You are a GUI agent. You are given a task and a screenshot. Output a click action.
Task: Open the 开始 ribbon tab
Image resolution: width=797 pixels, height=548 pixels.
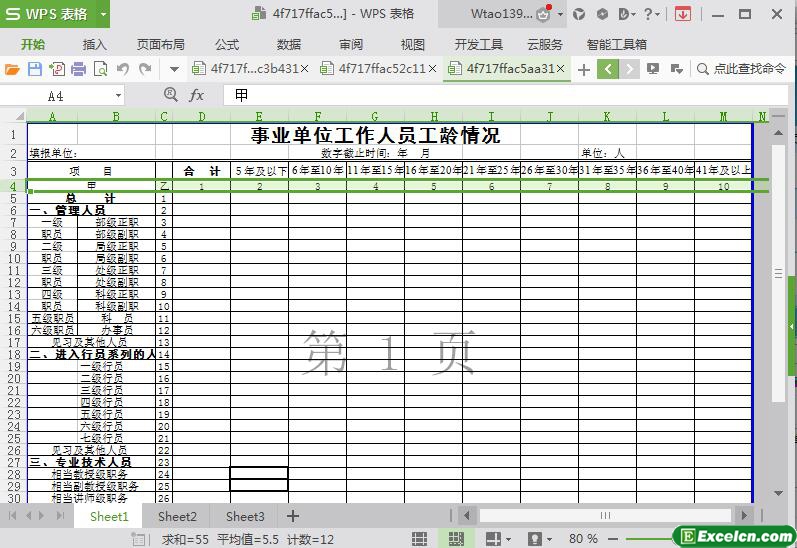click(33, 45)
